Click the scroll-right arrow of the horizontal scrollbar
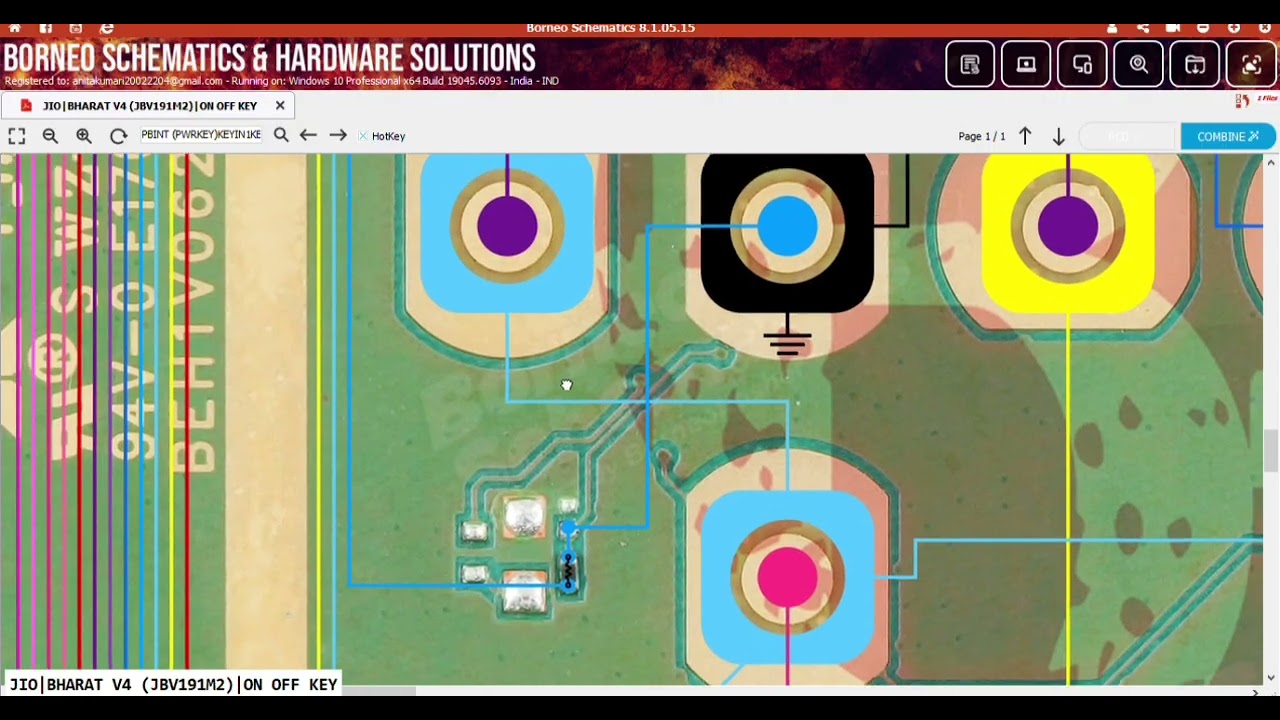 [1256, 691]
